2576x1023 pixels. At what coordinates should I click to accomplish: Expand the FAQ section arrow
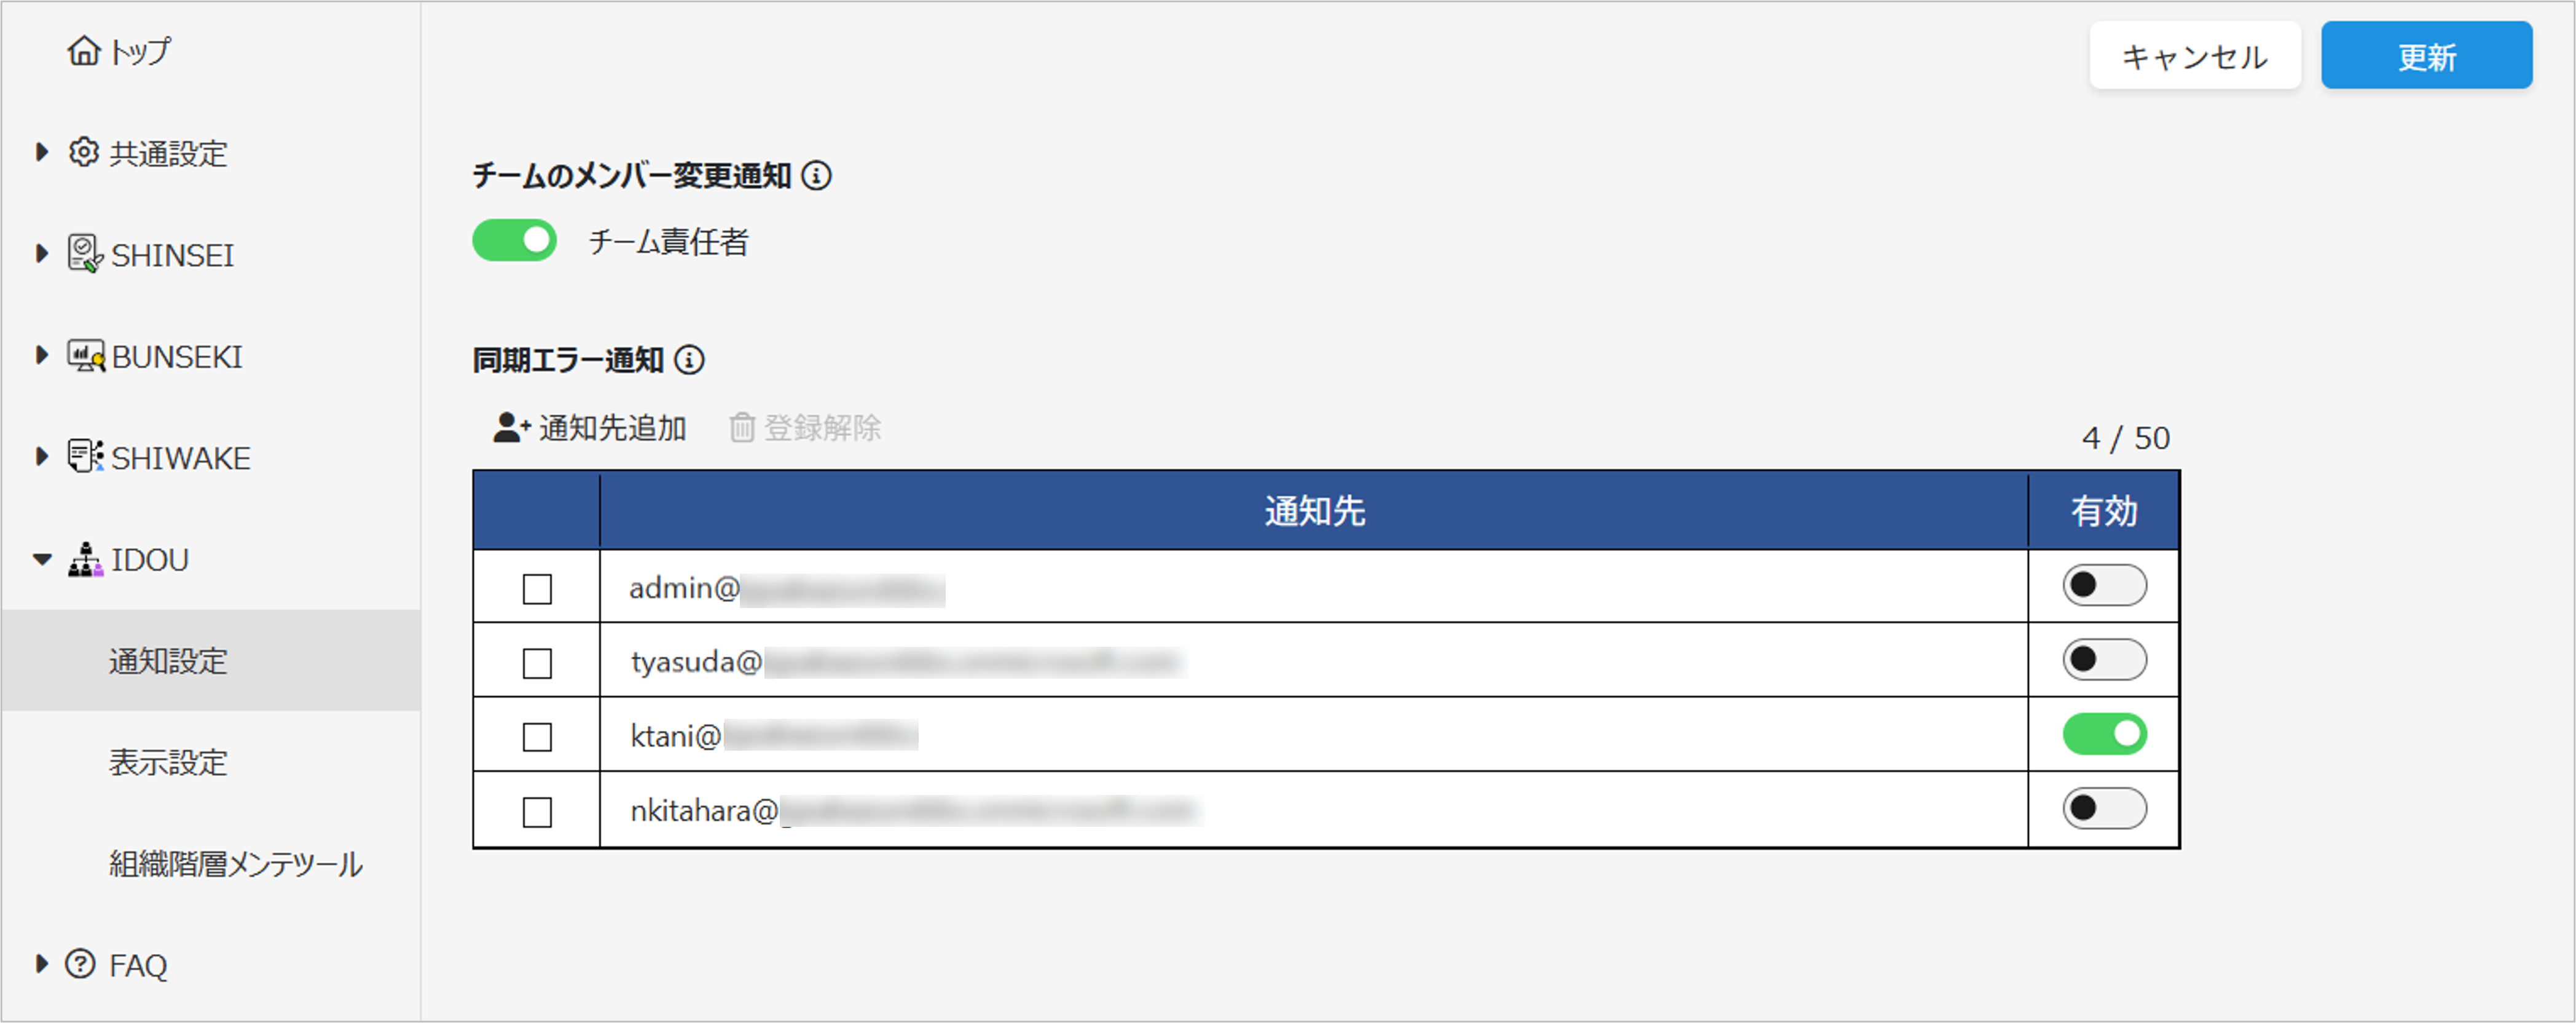(42, 964)
